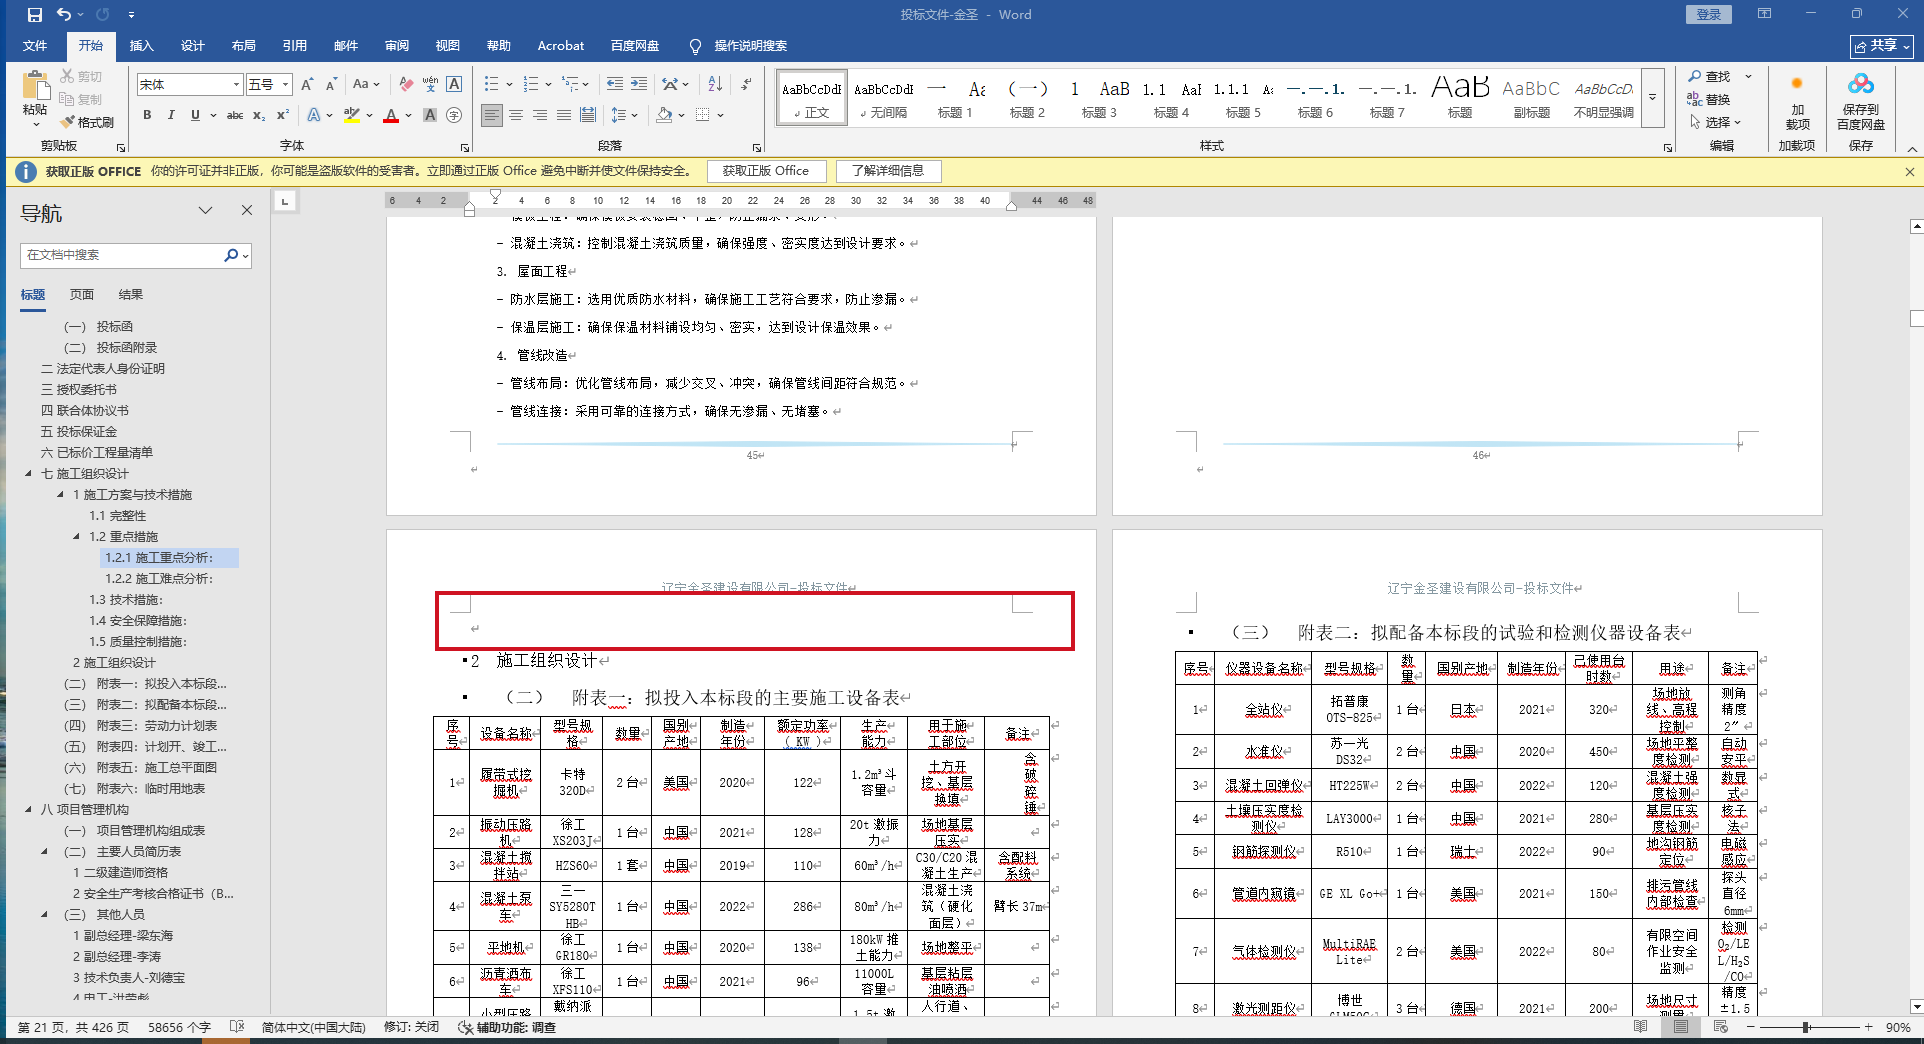Image resolution: width=1924 pixels, height=1044 pixels.
Task: Apply the red font color
Action: pyautogui.click(x=390, y=115)
